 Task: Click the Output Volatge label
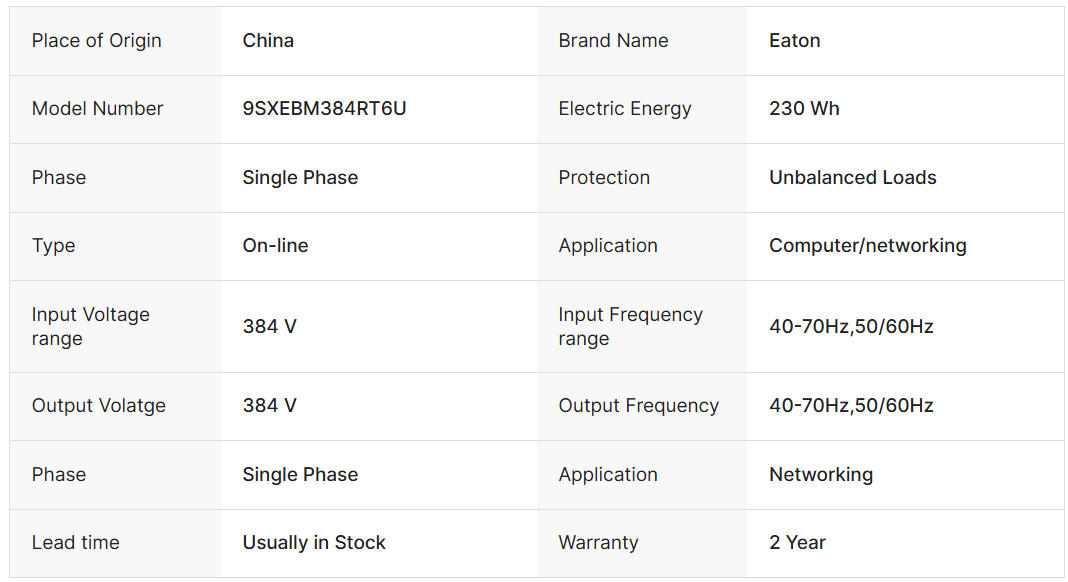98,406
